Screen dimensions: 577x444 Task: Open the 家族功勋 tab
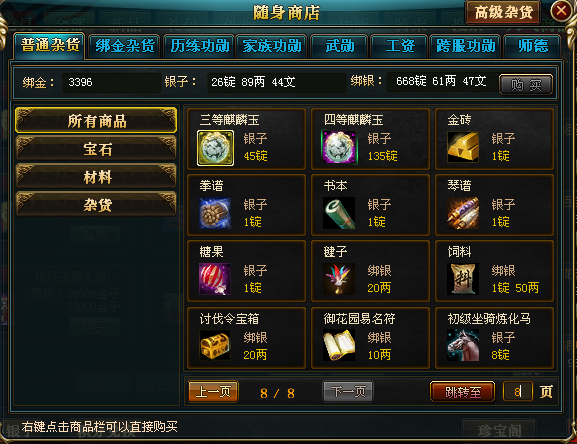[272, 46]
